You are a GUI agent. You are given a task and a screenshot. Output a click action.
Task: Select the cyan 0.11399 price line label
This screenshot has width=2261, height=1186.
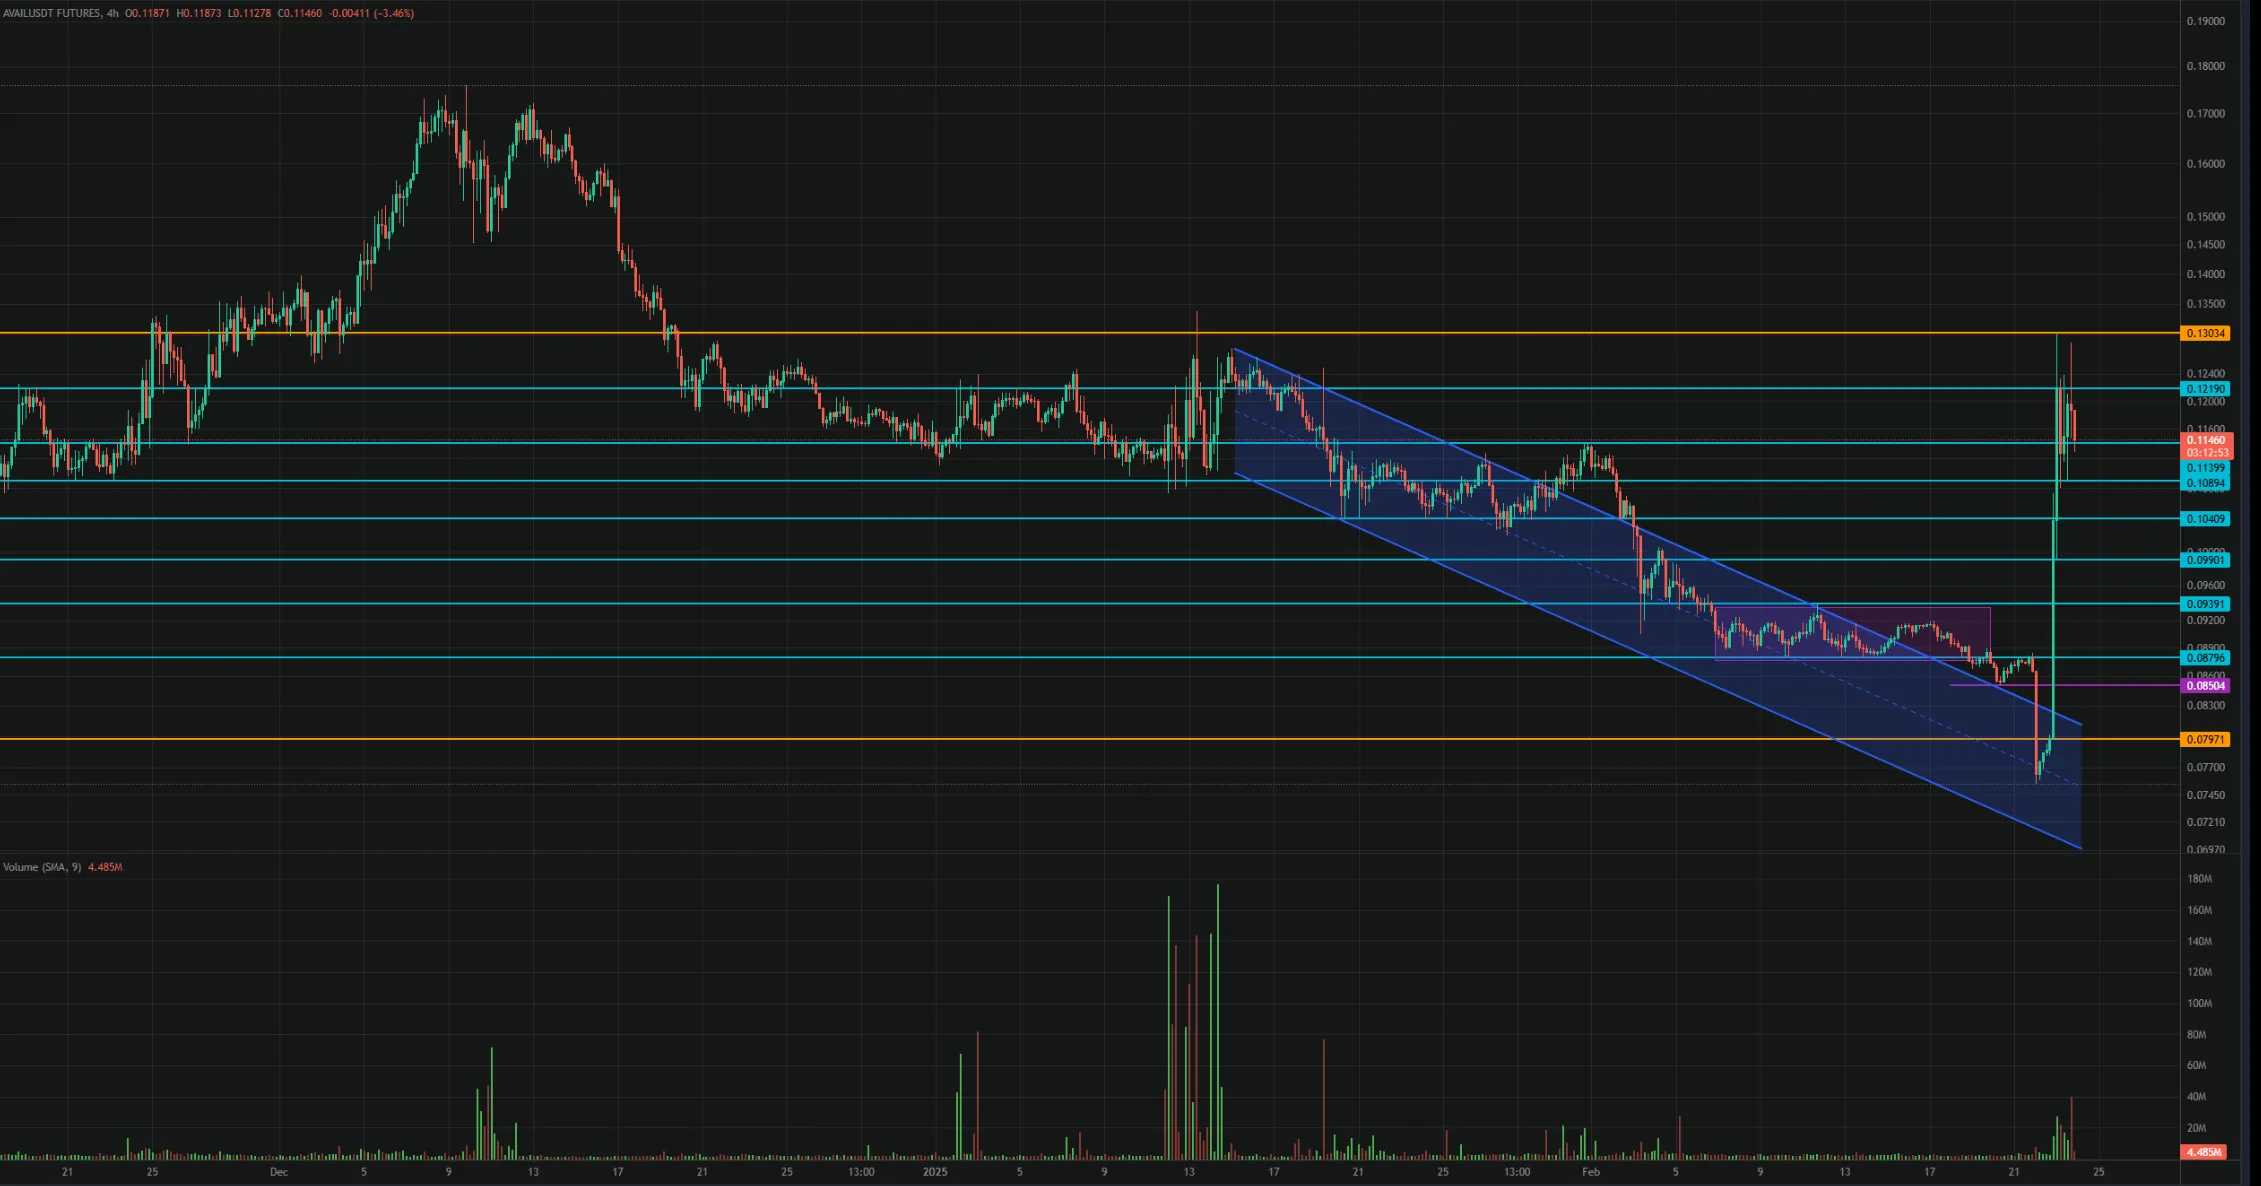[x=2205, y=468]
